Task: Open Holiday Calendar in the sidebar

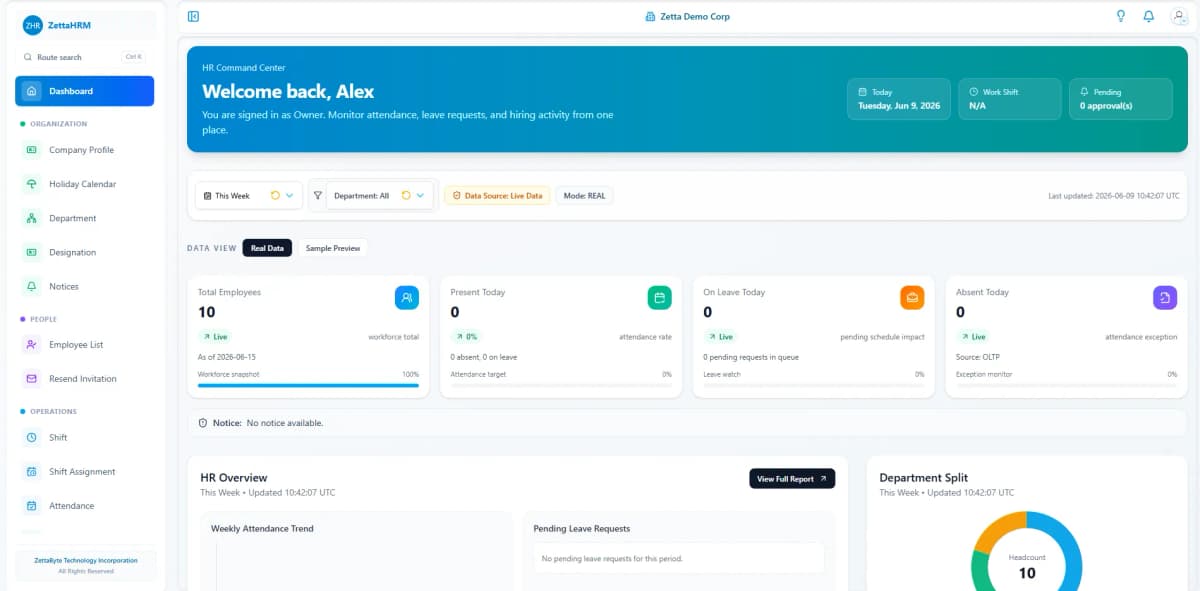Action: [x=85, y=184]
